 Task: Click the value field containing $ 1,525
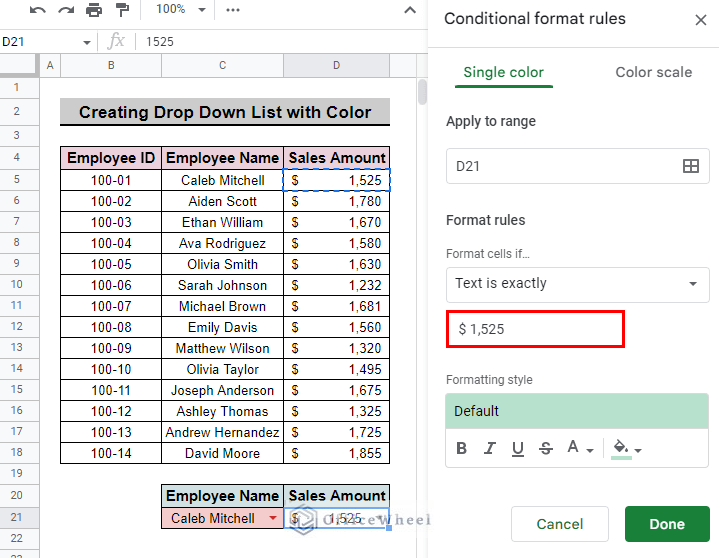(535, 329)
